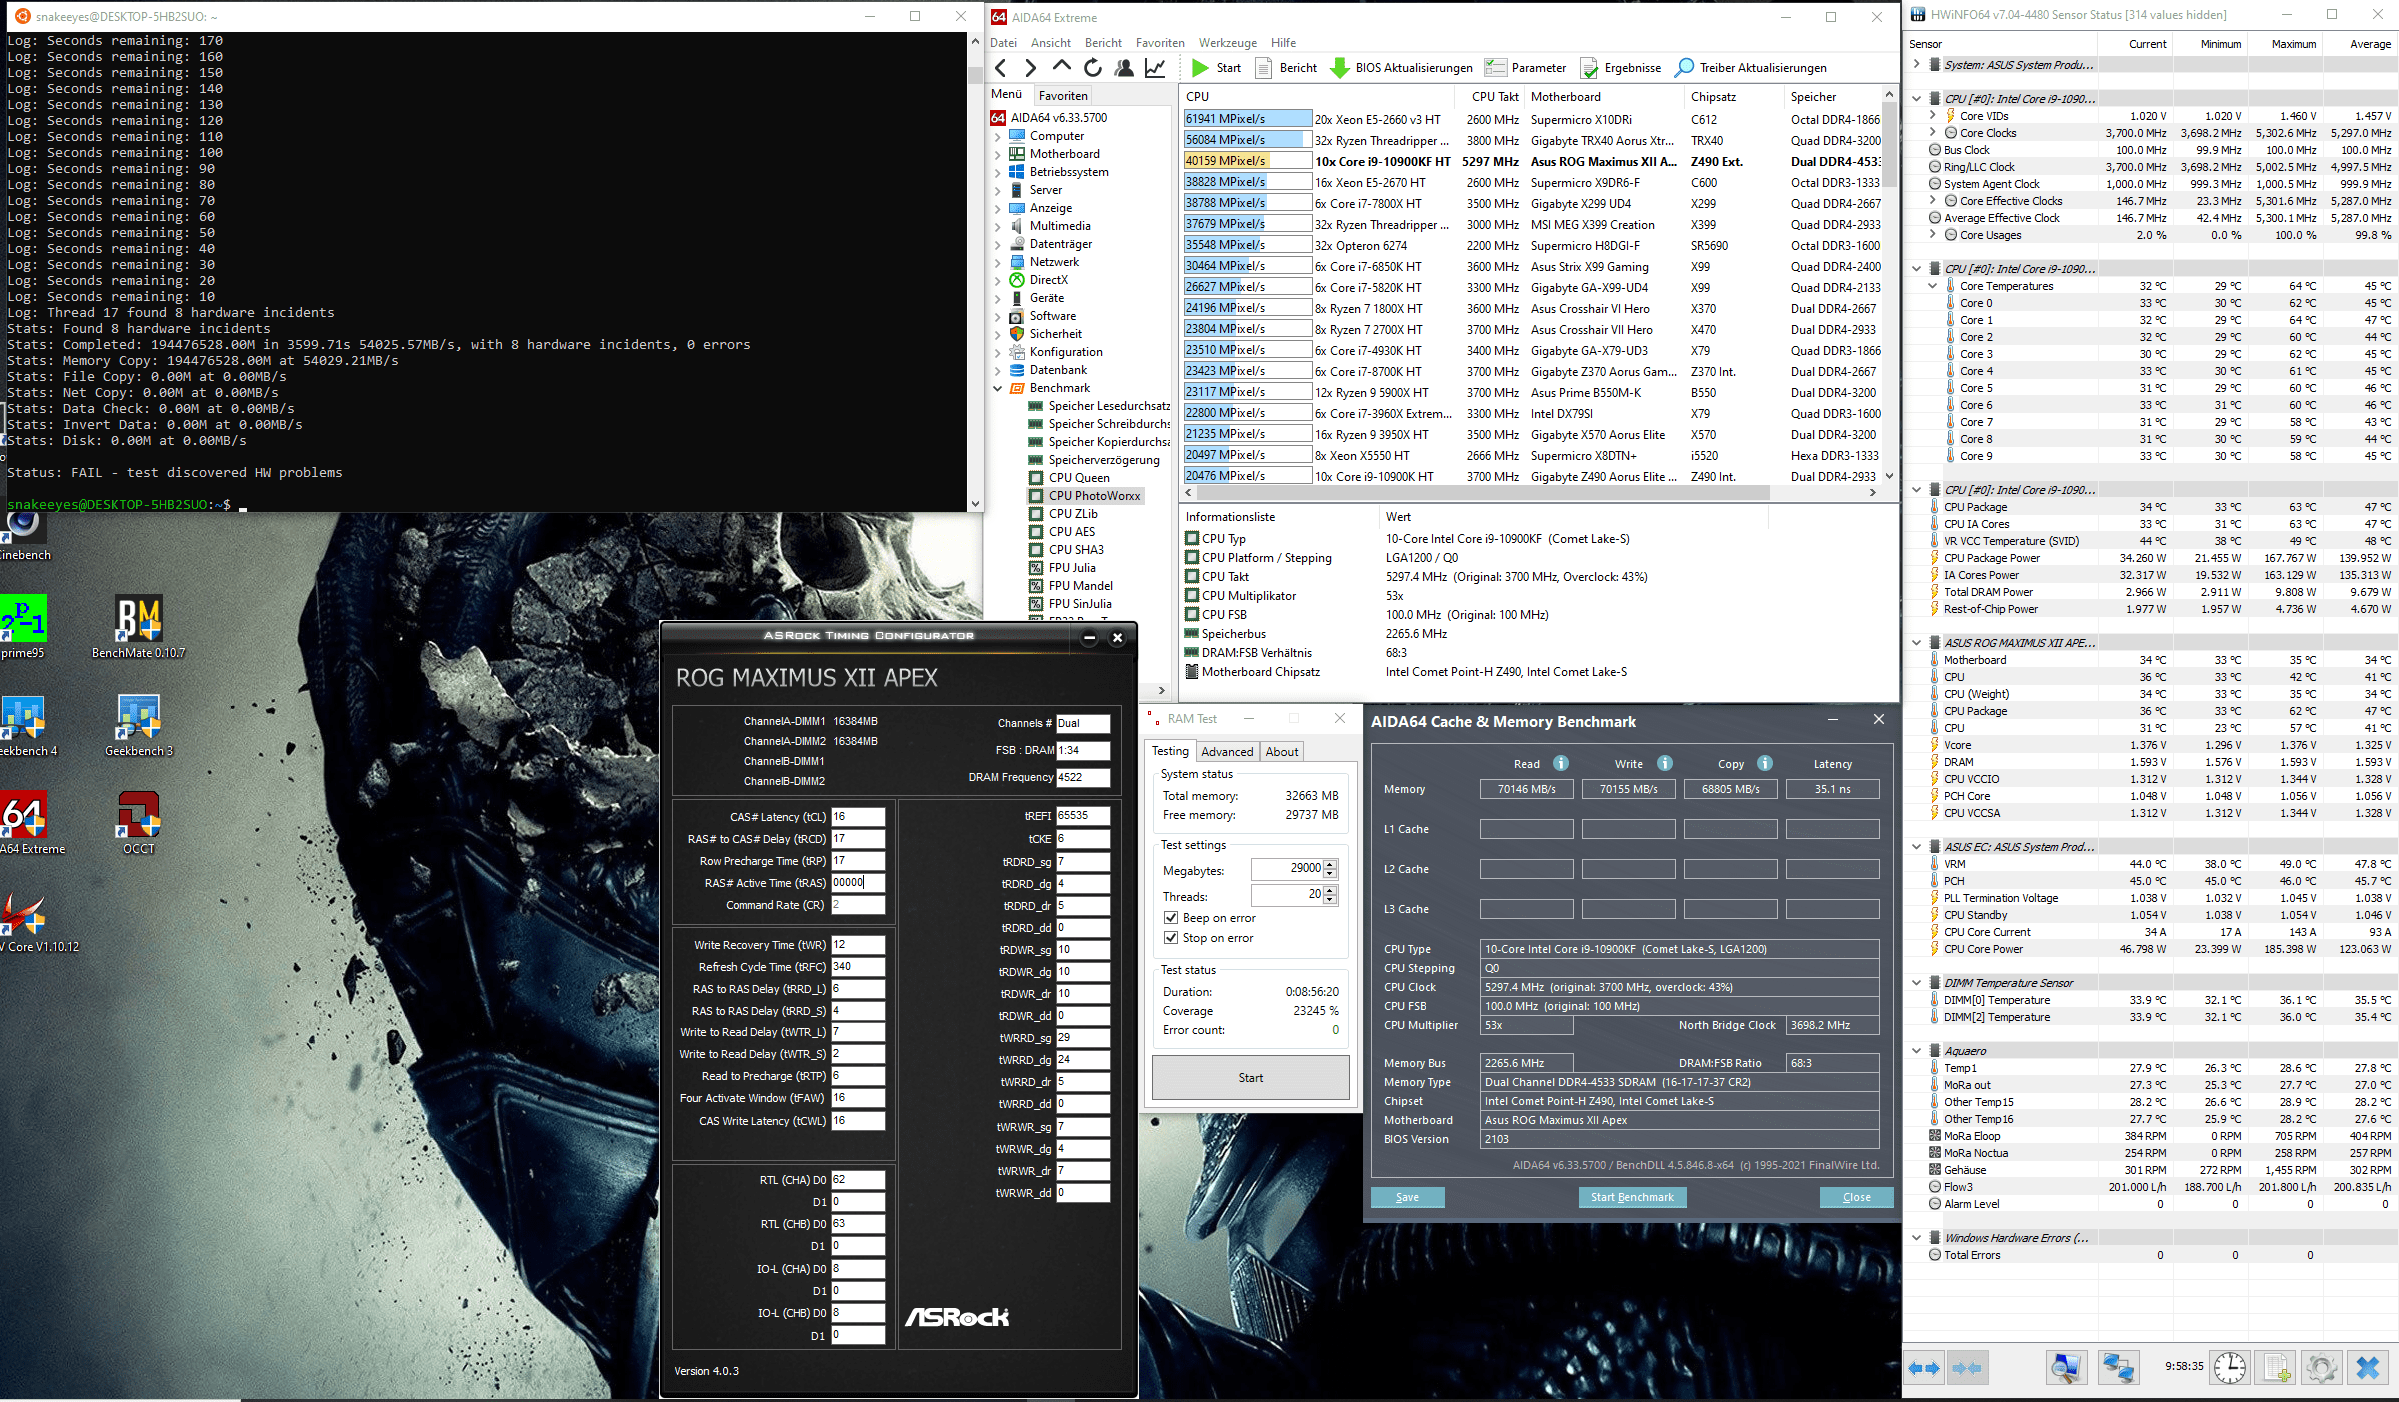The height and width of the screenshot is (1402, 2399).
Task: Open OCCT desktop shortcut
Action: coord(138,815)
